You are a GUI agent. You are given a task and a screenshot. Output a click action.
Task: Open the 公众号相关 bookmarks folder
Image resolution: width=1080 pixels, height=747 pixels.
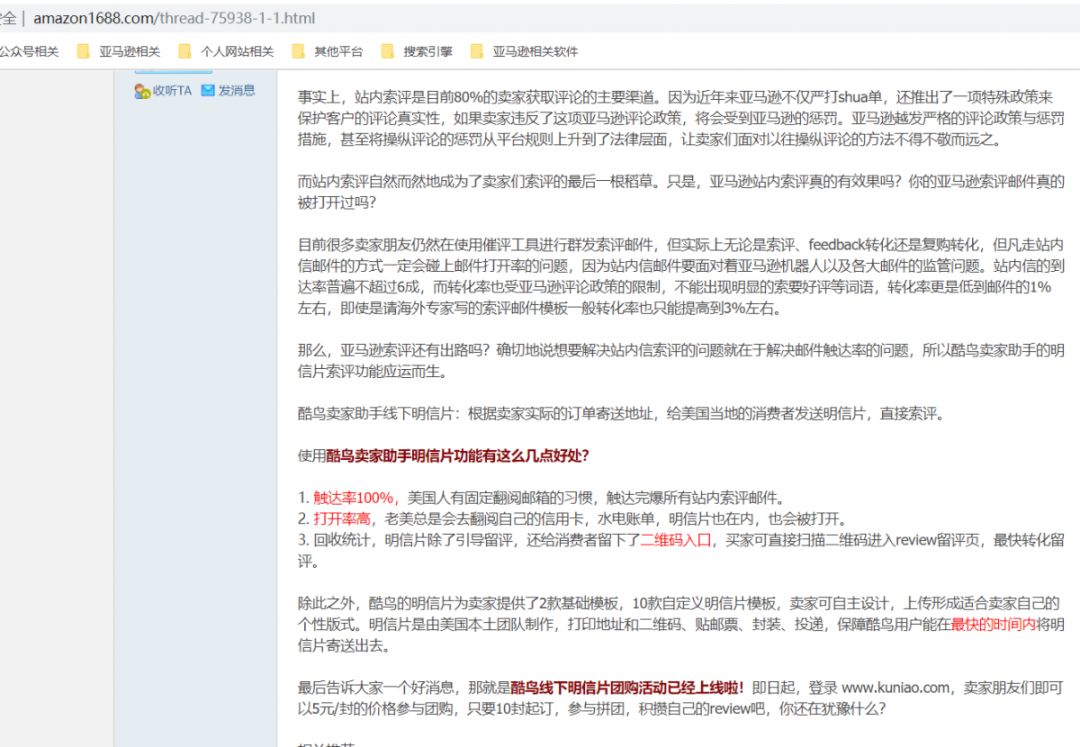28,52
